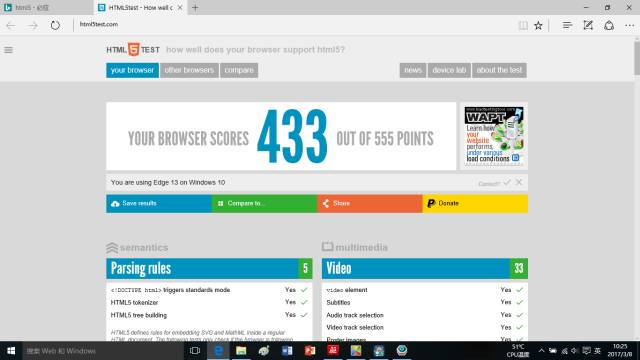The height and width of the screenshot is (360, 640).
Task: Click the green Compare to button
Action: (x=264, y=203)
